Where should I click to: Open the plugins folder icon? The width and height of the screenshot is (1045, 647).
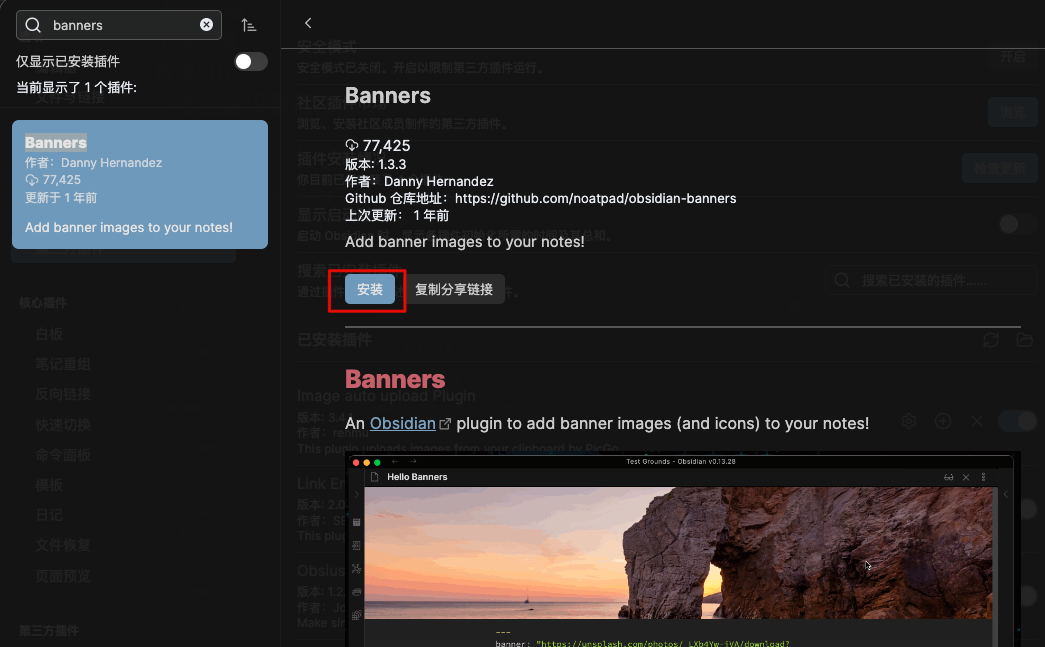tap(1023, 340)
